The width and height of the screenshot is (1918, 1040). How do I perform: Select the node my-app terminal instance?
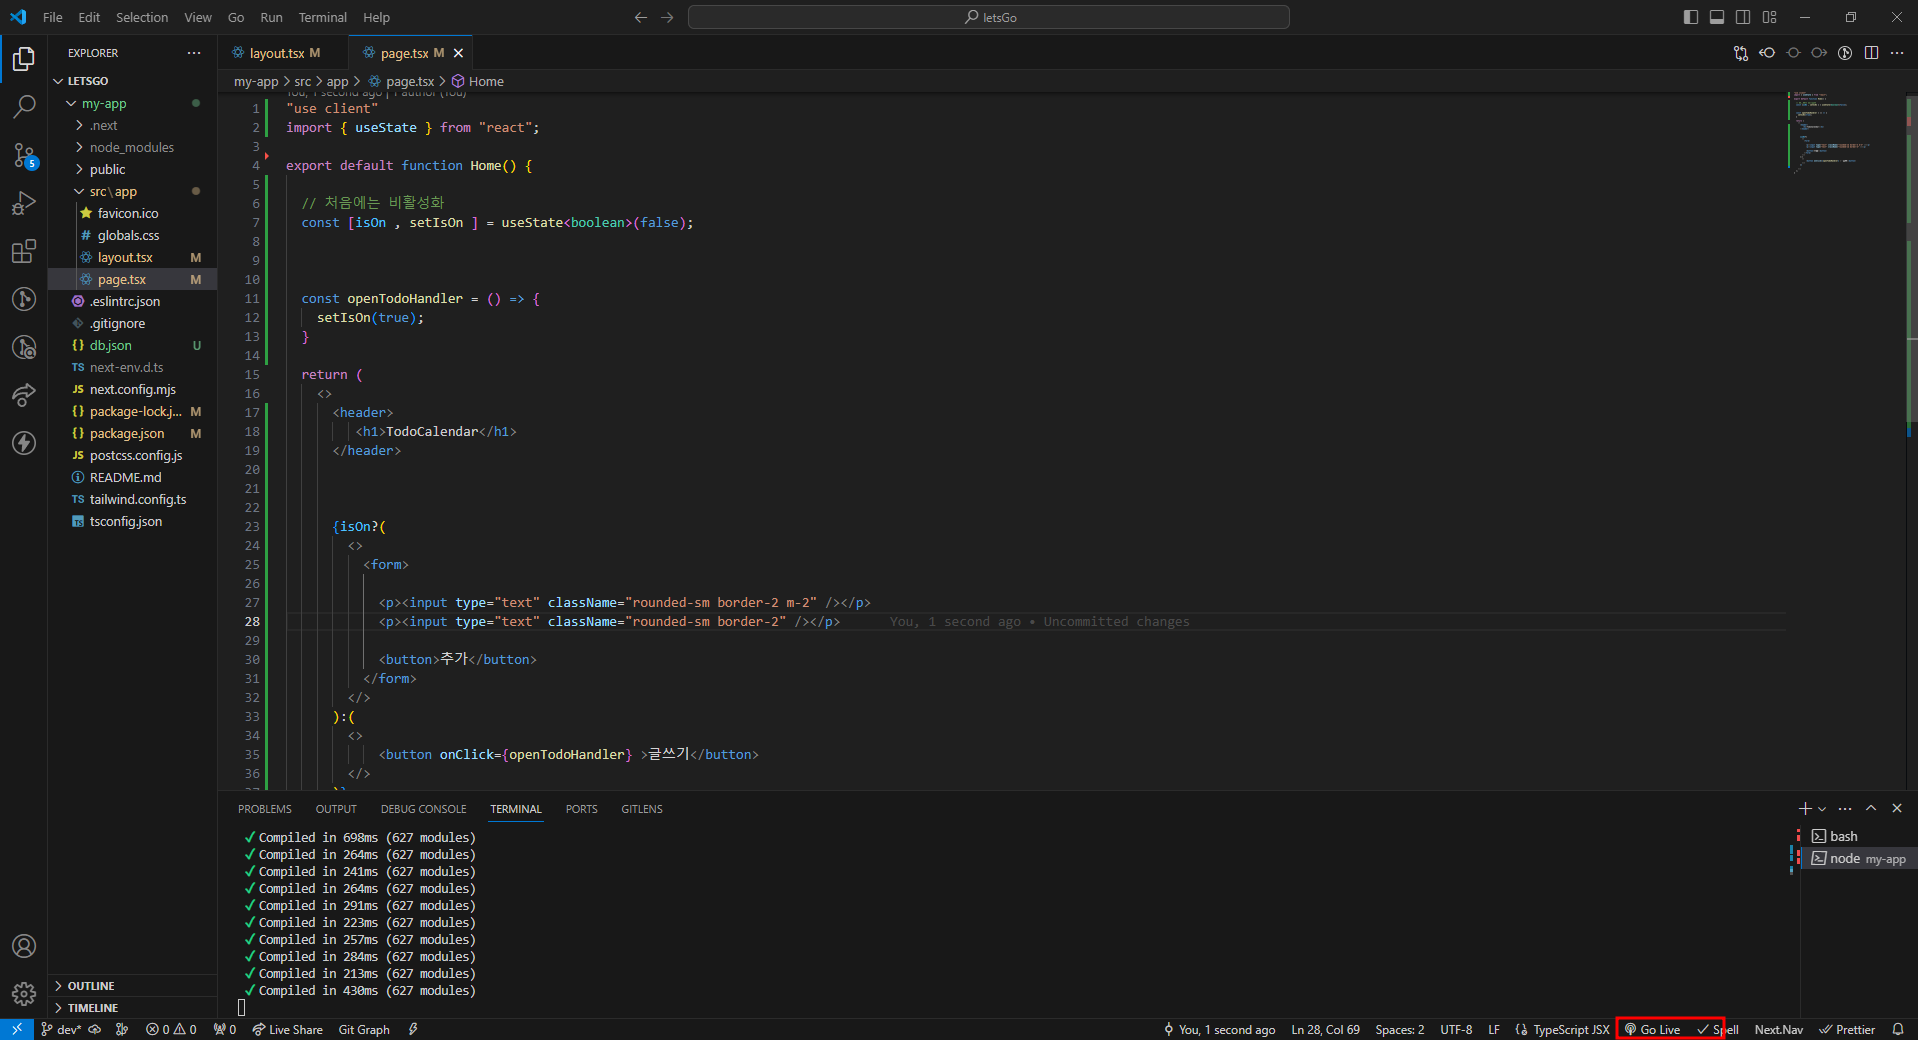click(1859, 858)
